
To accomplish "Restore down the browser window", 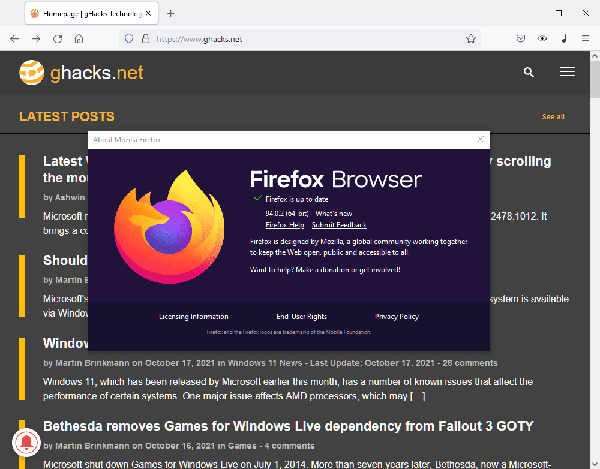I will (x=559, y=13).
